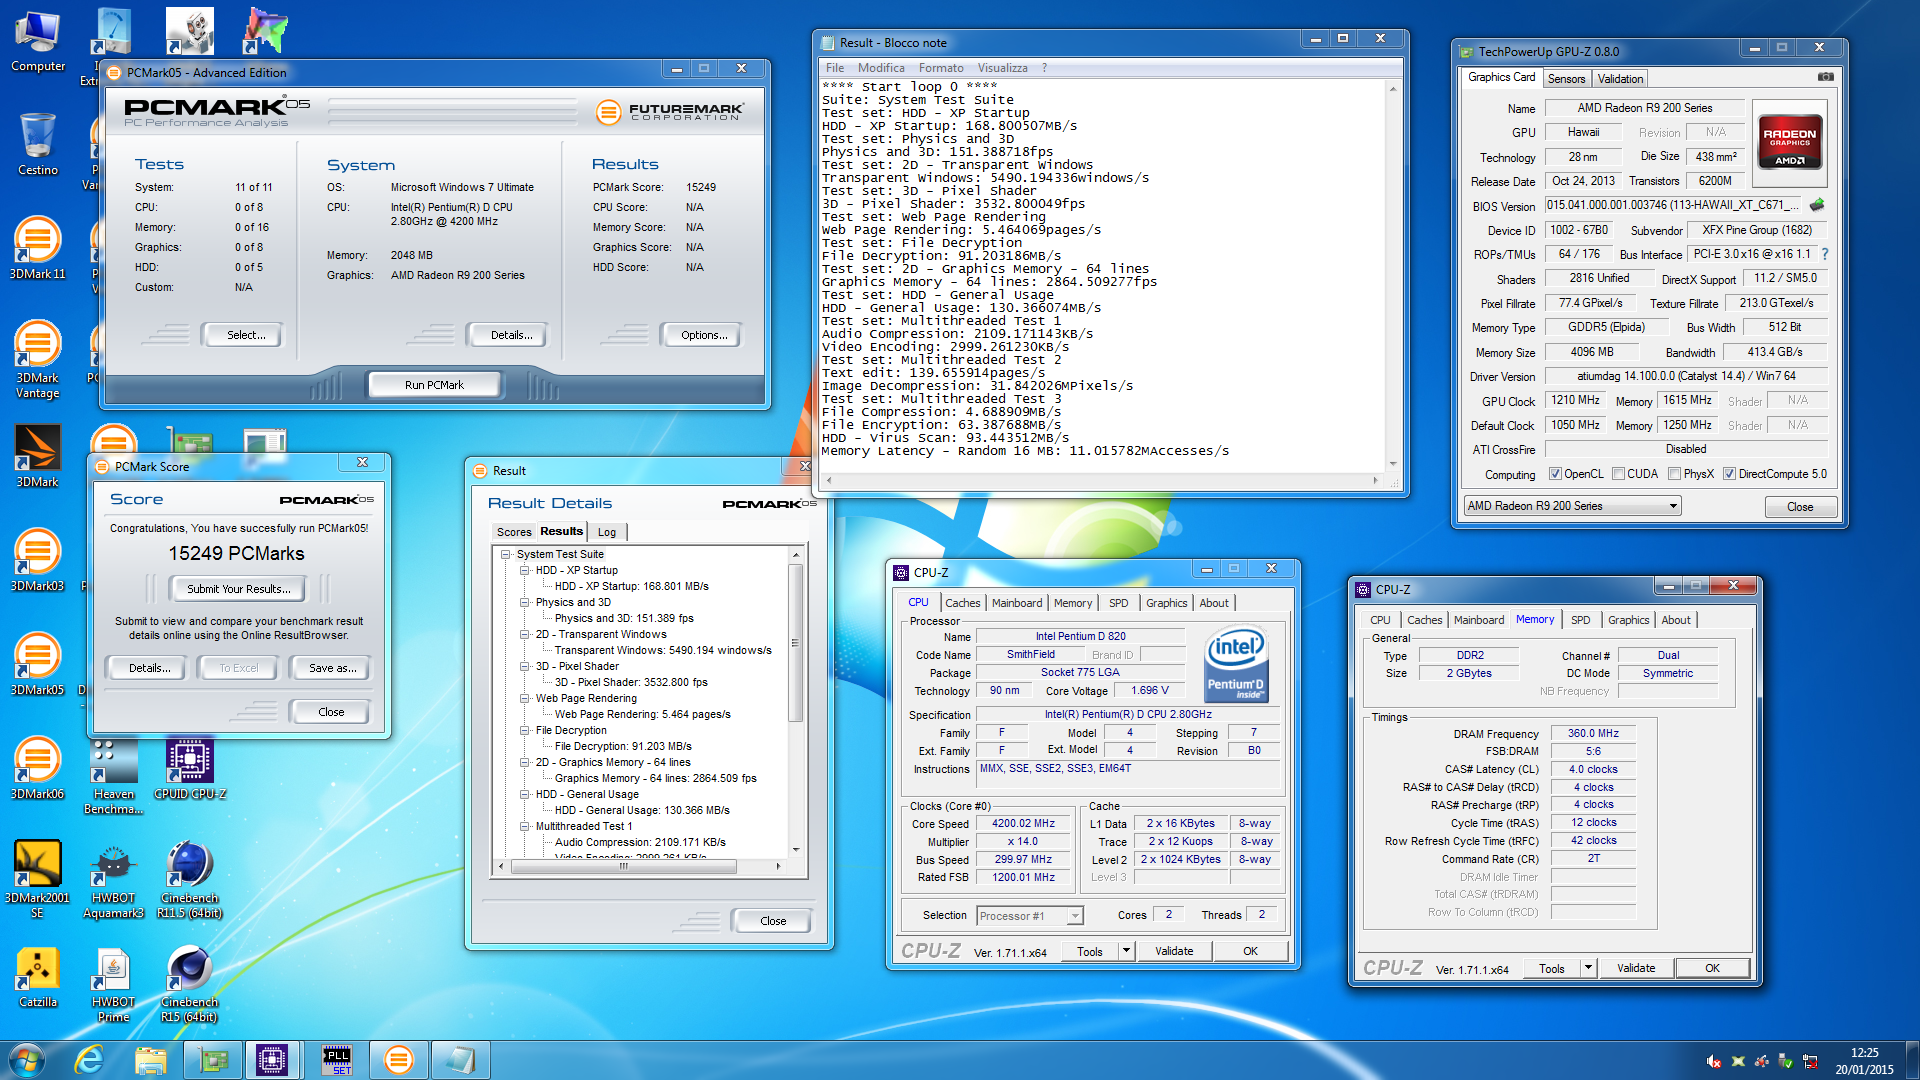This screenshot has width=1920, height=1080.
Task: Open the Formato menu in Notepad
Action: pos(941,68)
